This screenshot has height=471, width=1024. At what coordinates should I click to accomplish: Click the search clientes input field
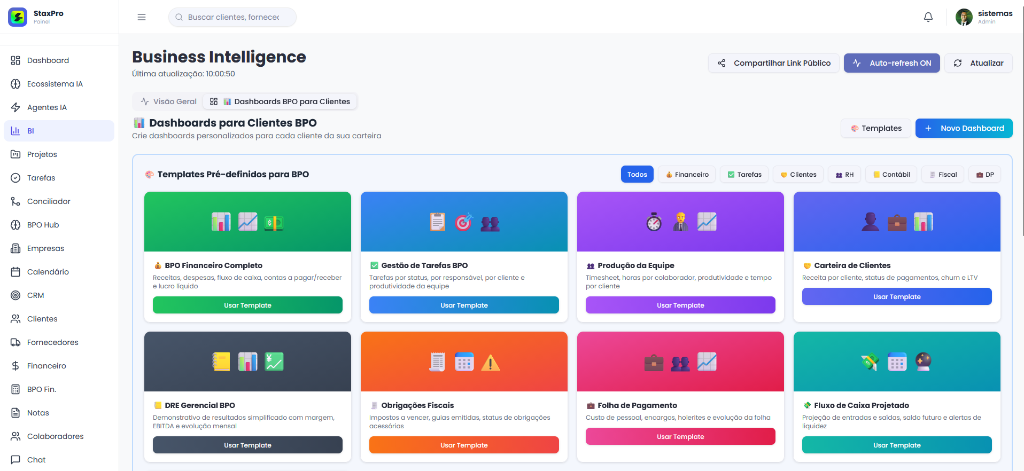[232, 17]
